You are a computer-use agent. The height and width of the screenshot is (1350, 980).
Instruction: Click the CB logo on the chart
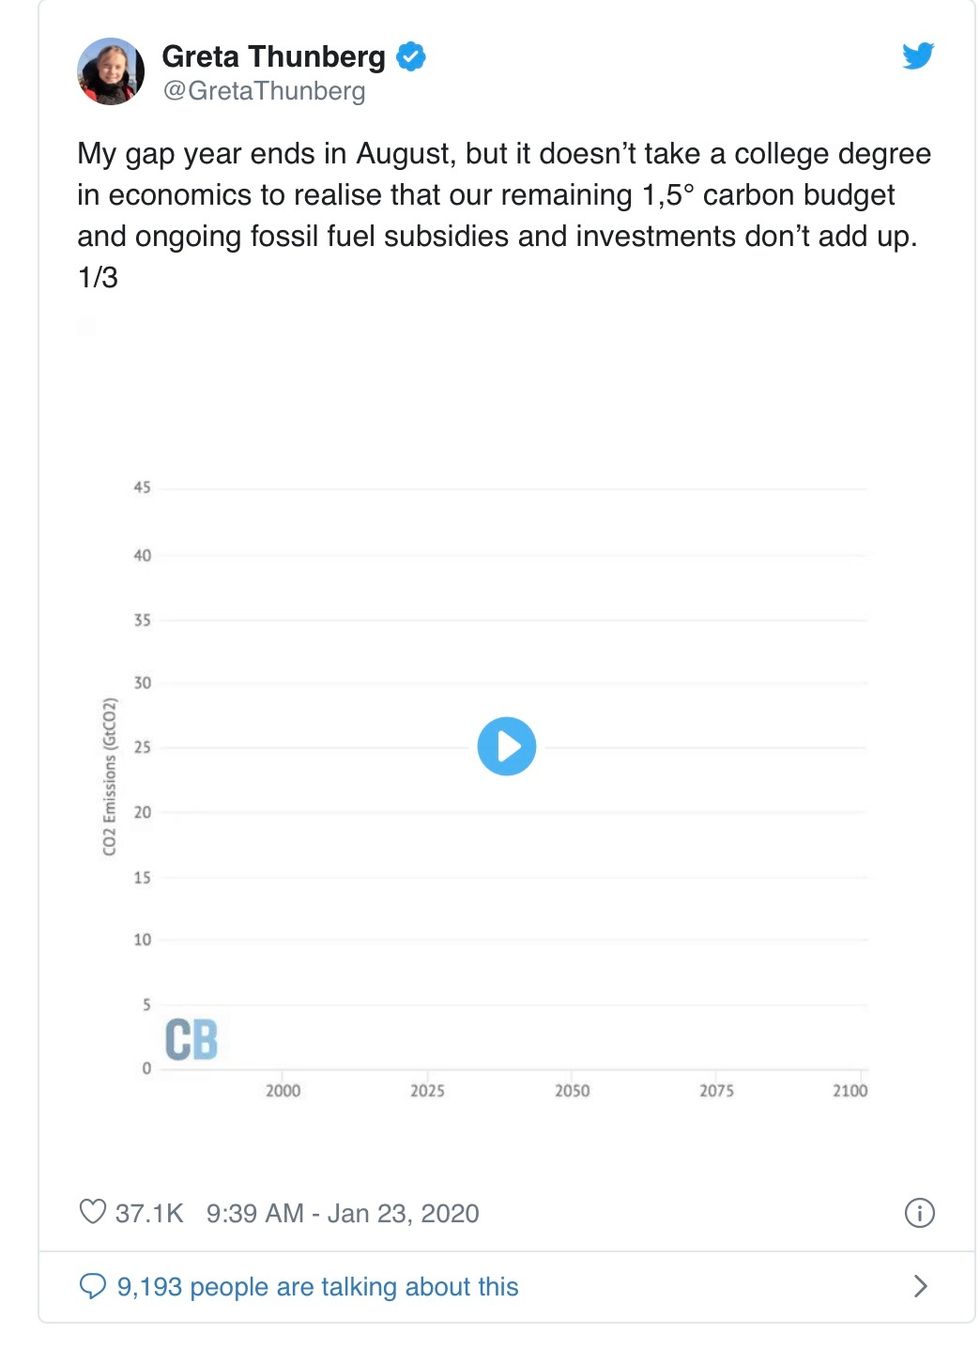191,1039
